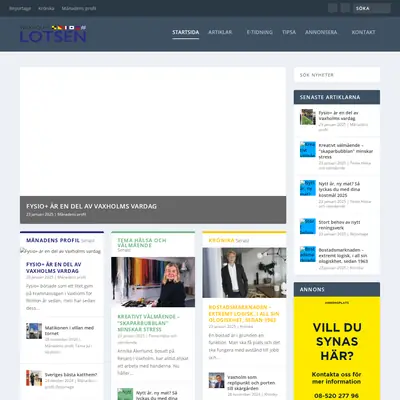This screenshot has width=400, height=400.
Task: Open sidebar link Nytt år, ny mat
Action: point(339,189)
